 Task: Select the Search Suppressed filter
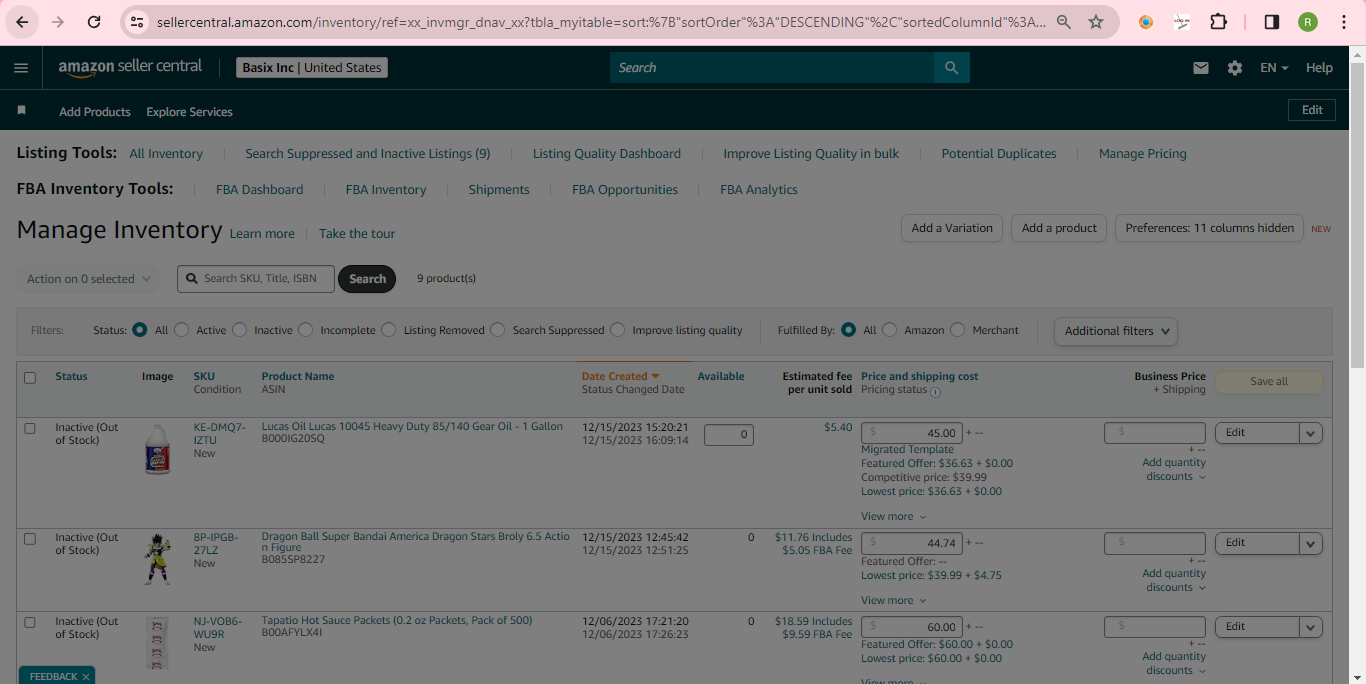(498, 330)
